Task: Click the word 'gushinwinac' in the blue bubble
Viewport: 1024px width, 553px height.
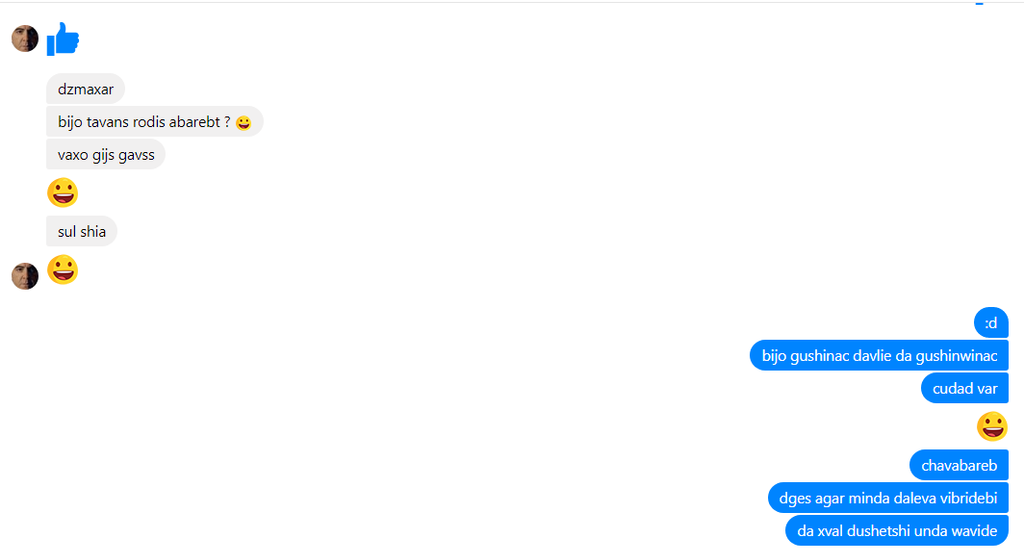Action: (957, 356)
